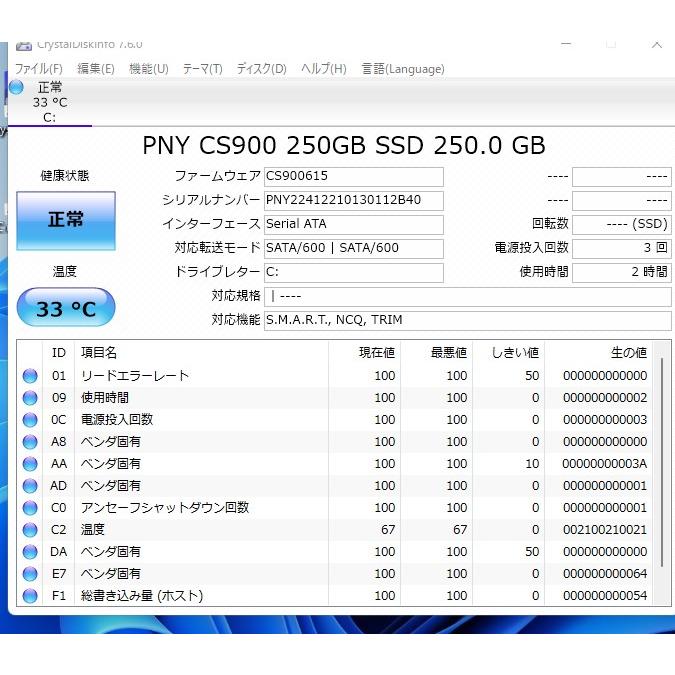The image size is (675, 675).
Task: Click the rotation rate field ---- (SSD)
Action: pyautogui.click(x=622, y=225)
